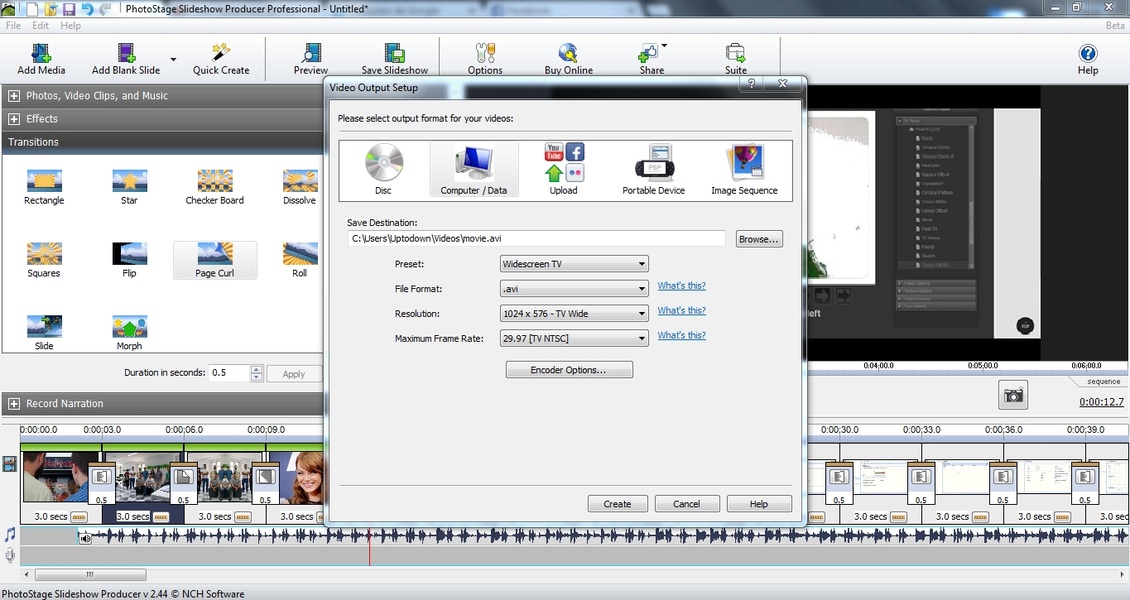
Task: Click the woman portrait slide thumbnail
Action: coord(303,477)
